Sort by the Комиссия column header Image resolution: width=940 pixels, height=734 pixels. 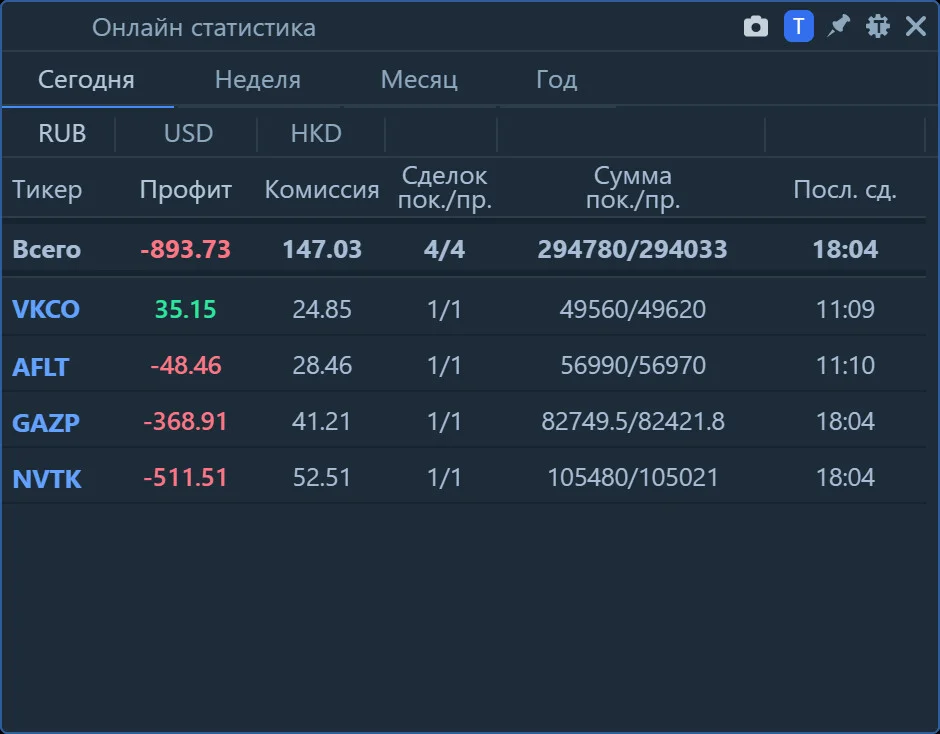click(x=322, y=189)
